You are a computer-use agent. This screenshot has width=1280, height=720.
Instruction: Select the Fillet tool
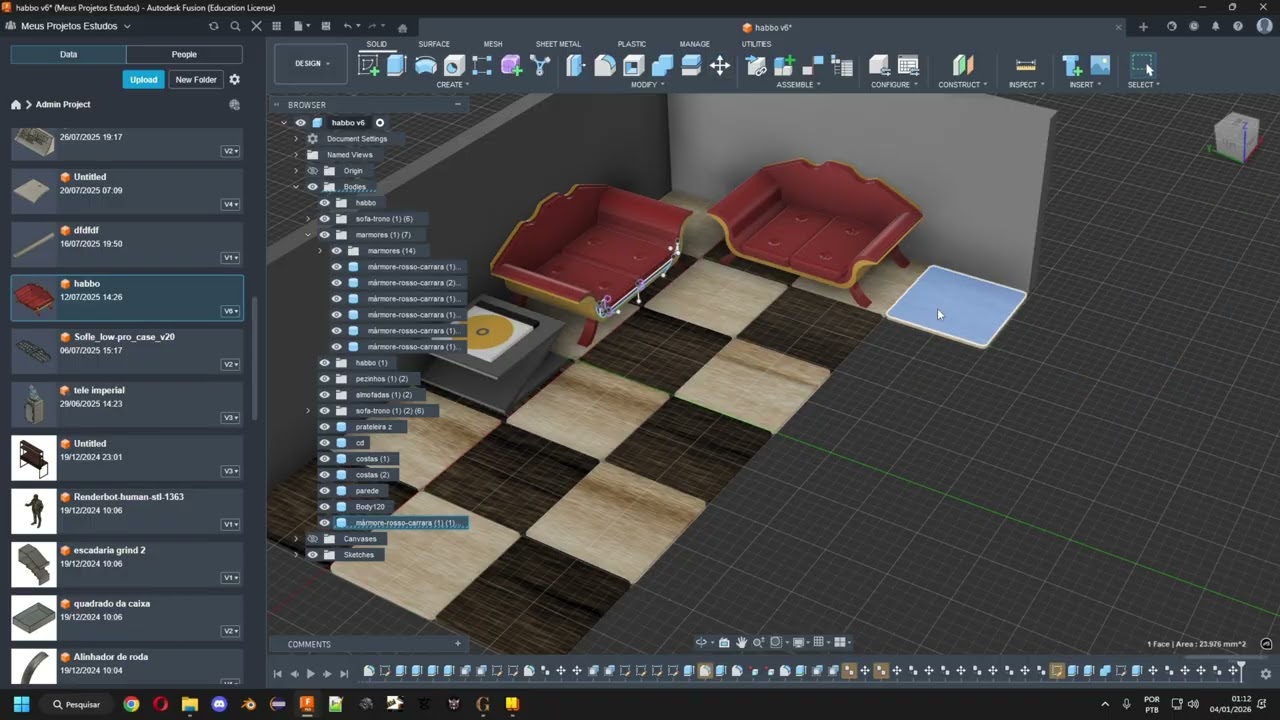[605, 66]
